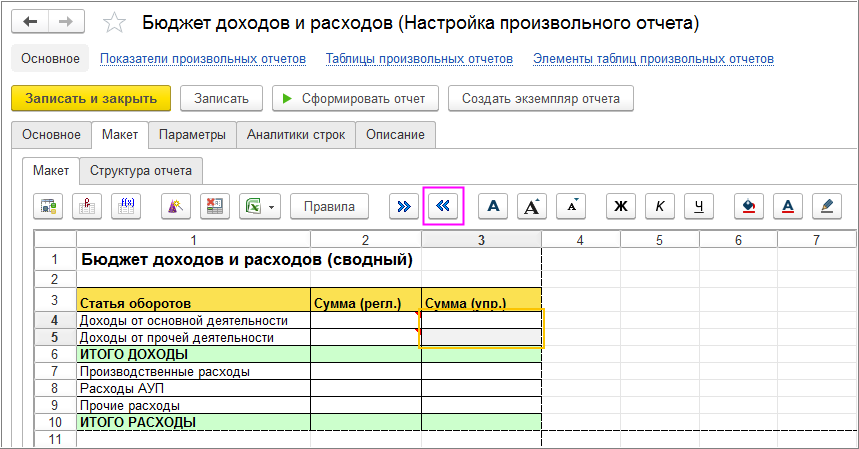This screenshot has height=449, width=859.
Task: Click the double left arrow toolbar button
Action: click(x=444, y=206)
